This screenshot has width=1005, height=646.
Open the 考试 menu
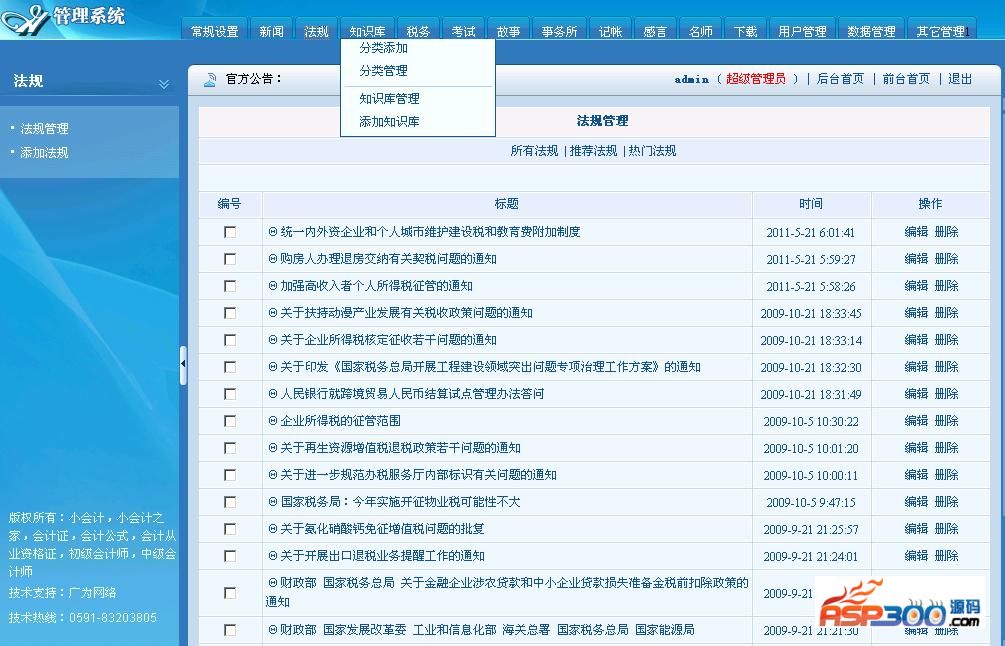click(463, 31)
